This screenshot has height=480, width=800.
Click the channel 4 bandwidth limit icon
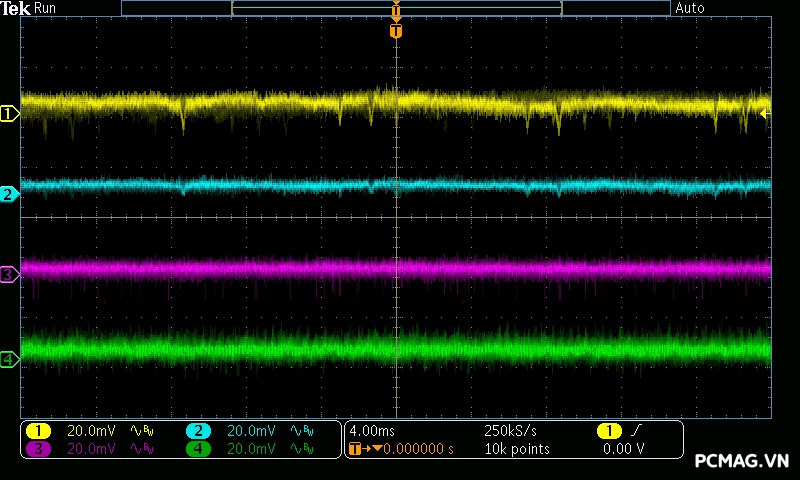point(301,449)
